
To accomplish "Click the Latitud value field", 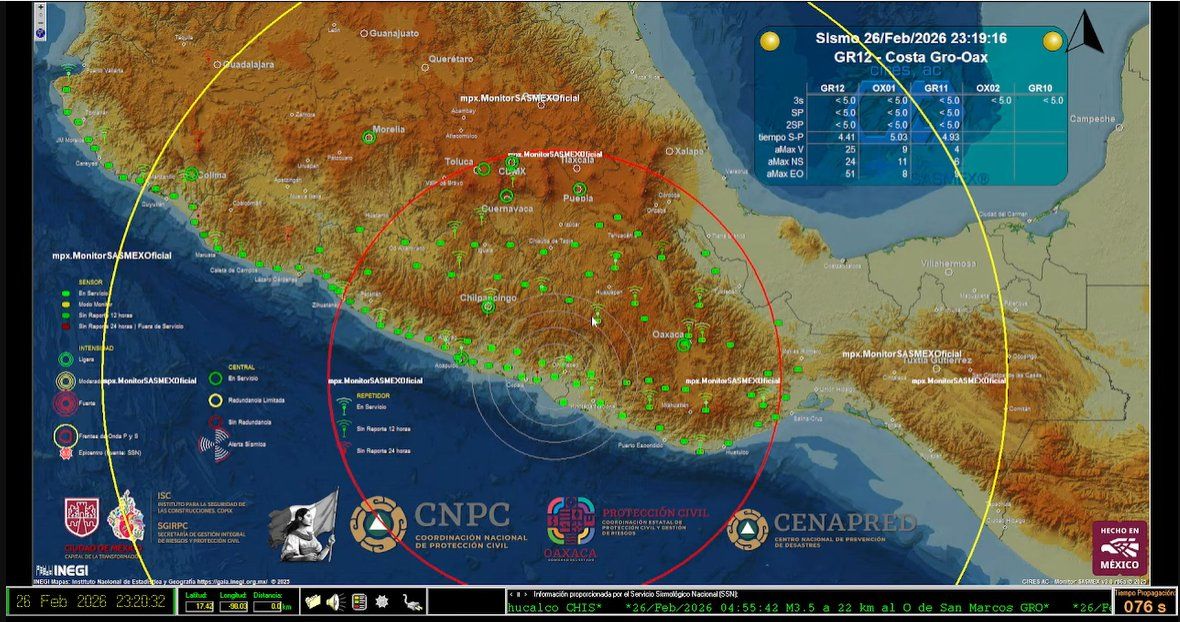I will click(x=199, y=606).
